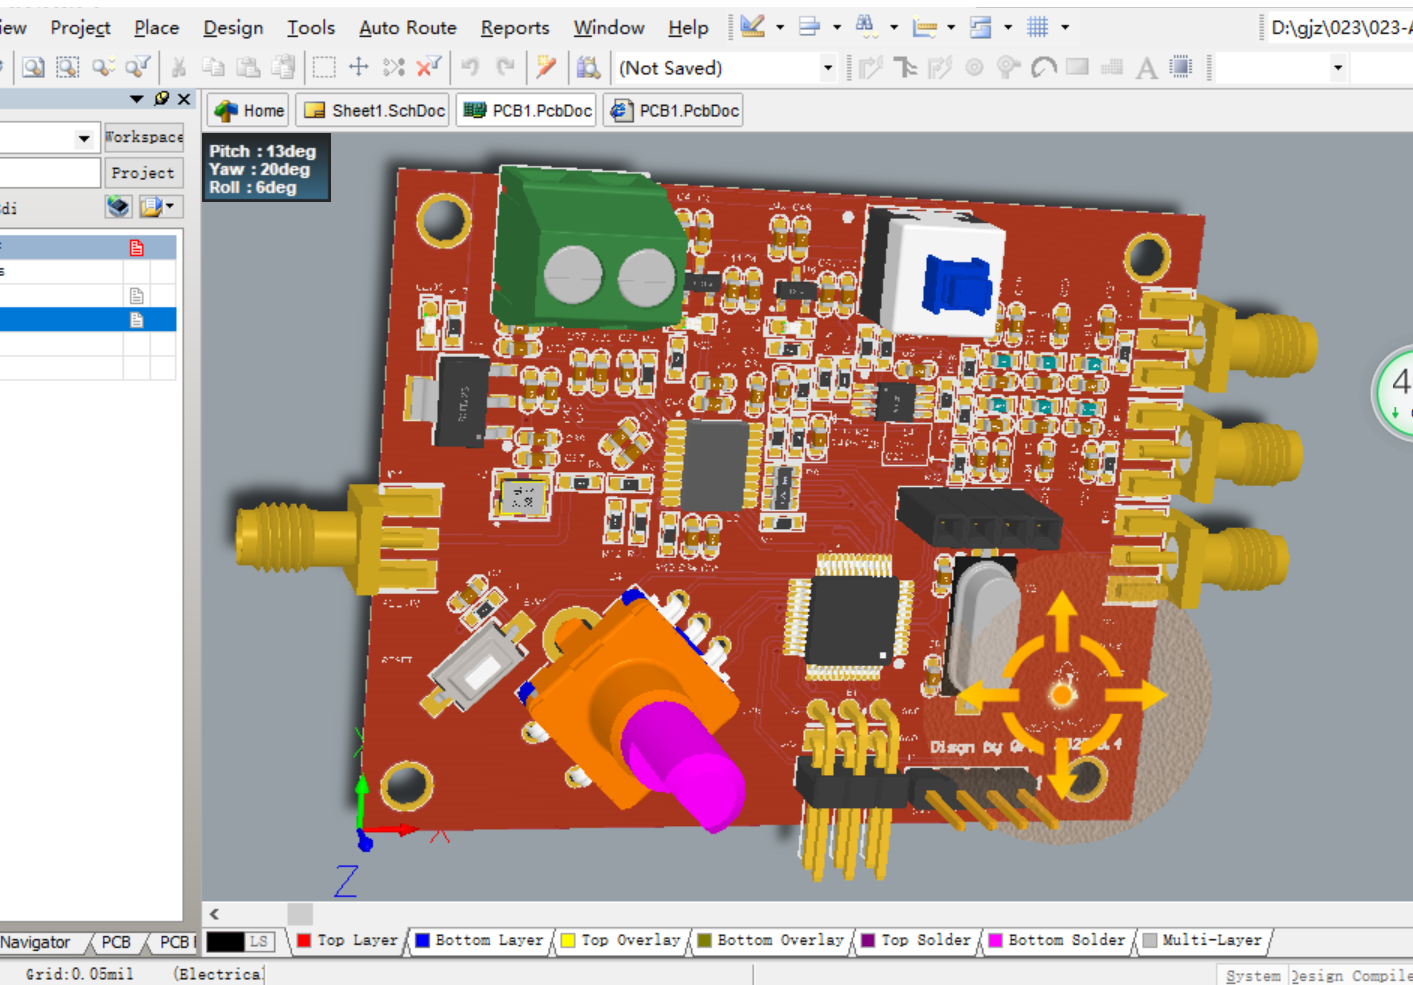Click the Place Room icon
This screenshot has height=985, width=1413.
tap(981, 27)
